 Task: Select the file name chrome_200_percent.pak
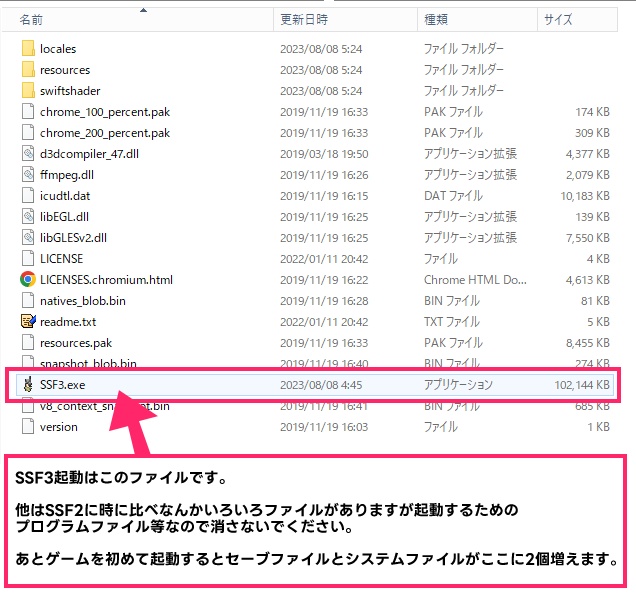pyautogui.click(x=105, y=133)
